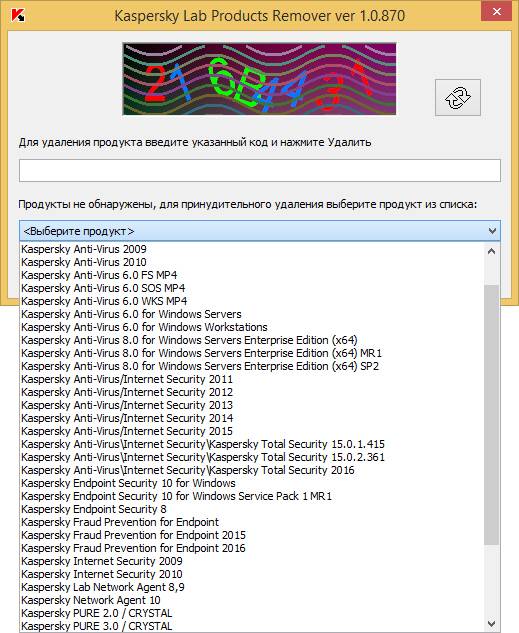Choose Kaspersky Anti-Virus 6.0 WKS MP4

coord(252,301)
